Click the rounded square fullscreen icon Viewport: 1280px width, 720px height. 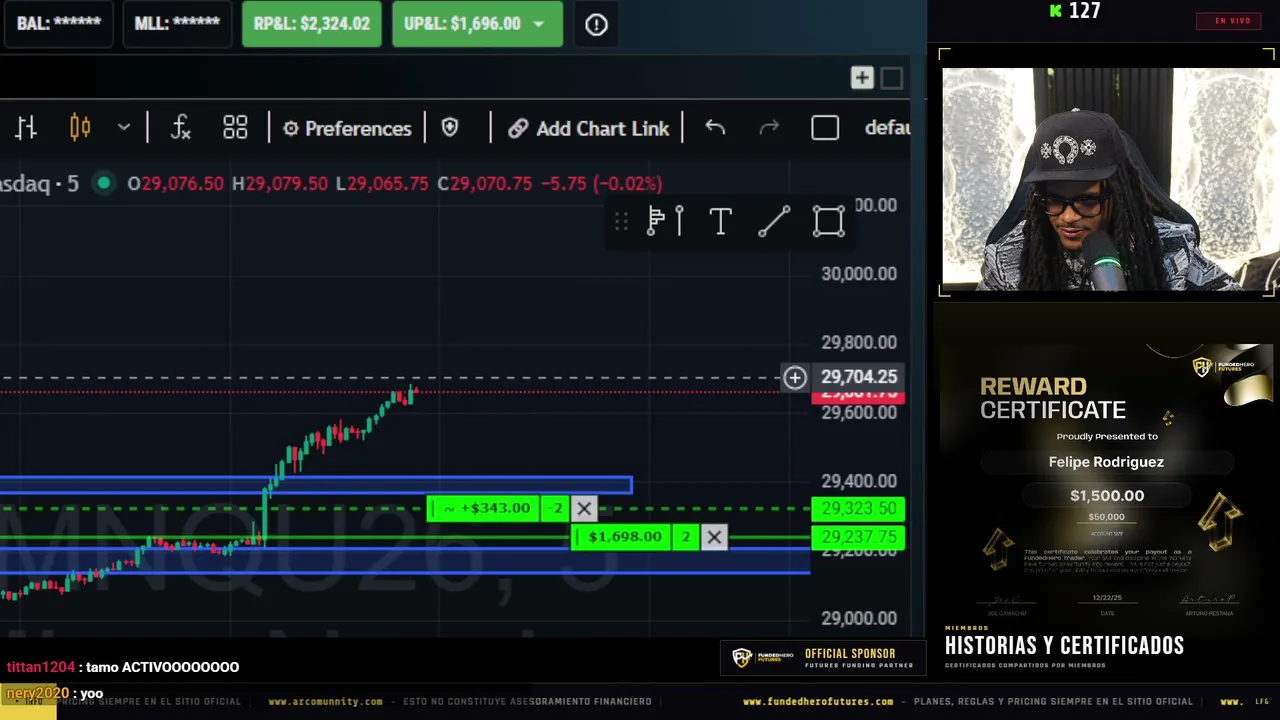click(x=825, y=128)
